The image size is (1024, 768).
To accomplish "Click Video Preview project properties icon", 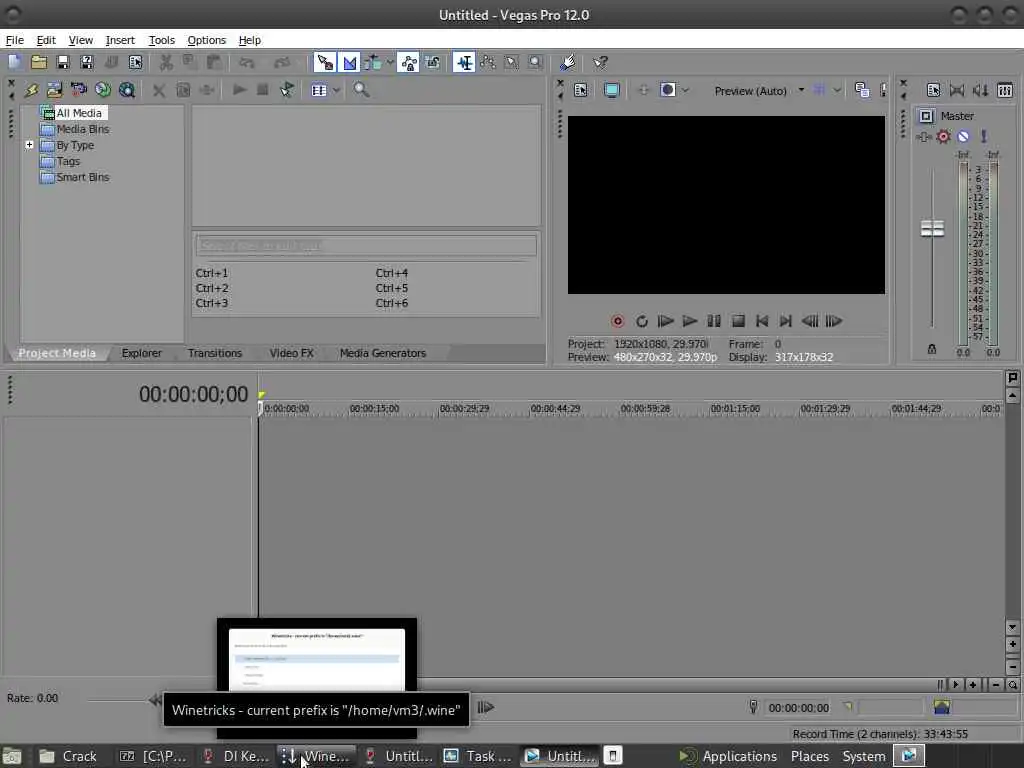I will tap(581, 90).
